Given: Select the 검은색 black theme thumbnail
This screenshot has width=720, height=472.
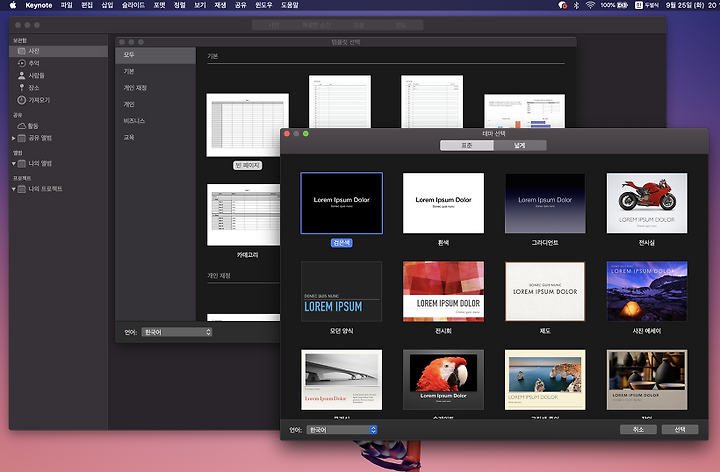Looking at the screenshot, I should click(342, 203).
